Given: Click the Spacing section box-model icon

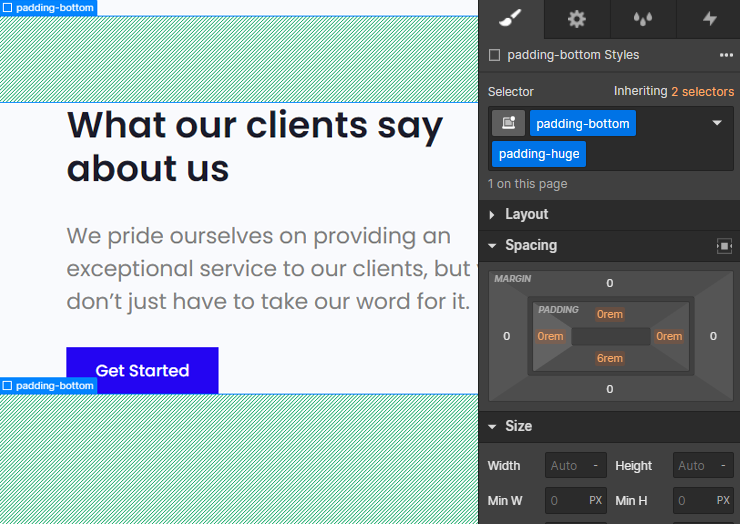Looking at the screenshot, I should pyautogui.click(x=724, y=246).
